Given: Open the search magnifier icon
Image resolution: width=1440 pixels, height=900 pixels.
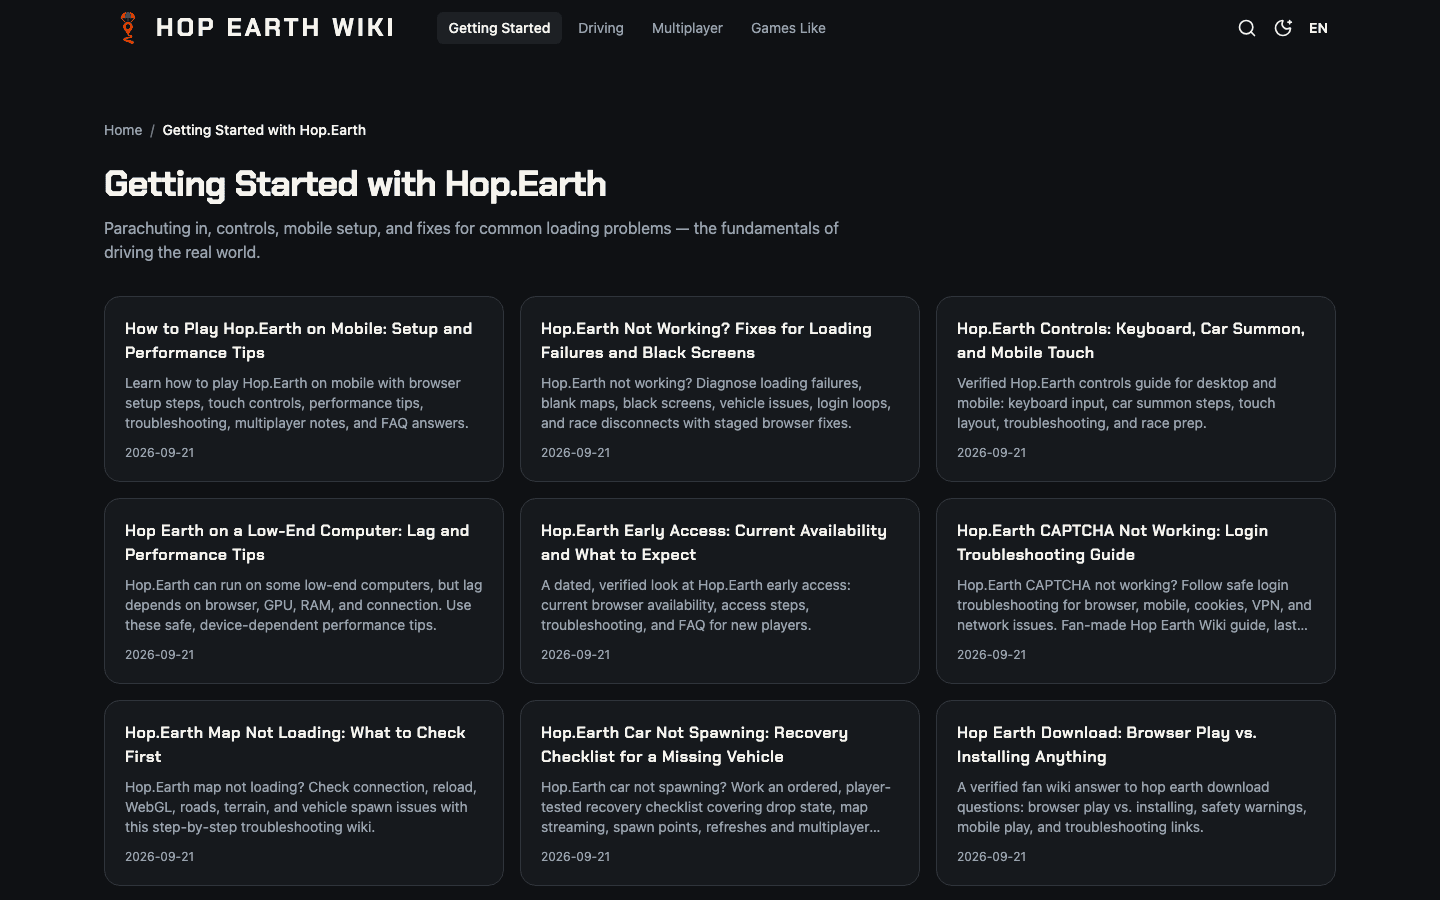Looking at the screenshot, I should (x=1247, y=28).
